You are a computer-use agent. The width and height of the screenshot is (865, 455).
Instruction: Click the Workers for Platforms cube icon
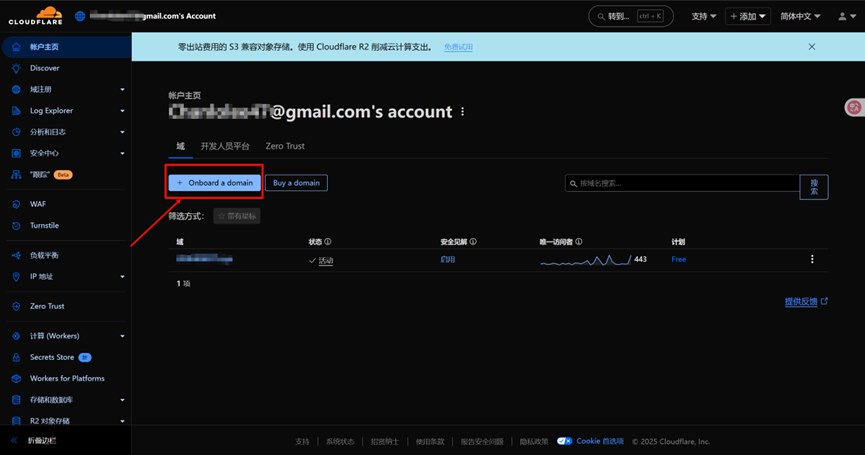(x=16, y=378)
